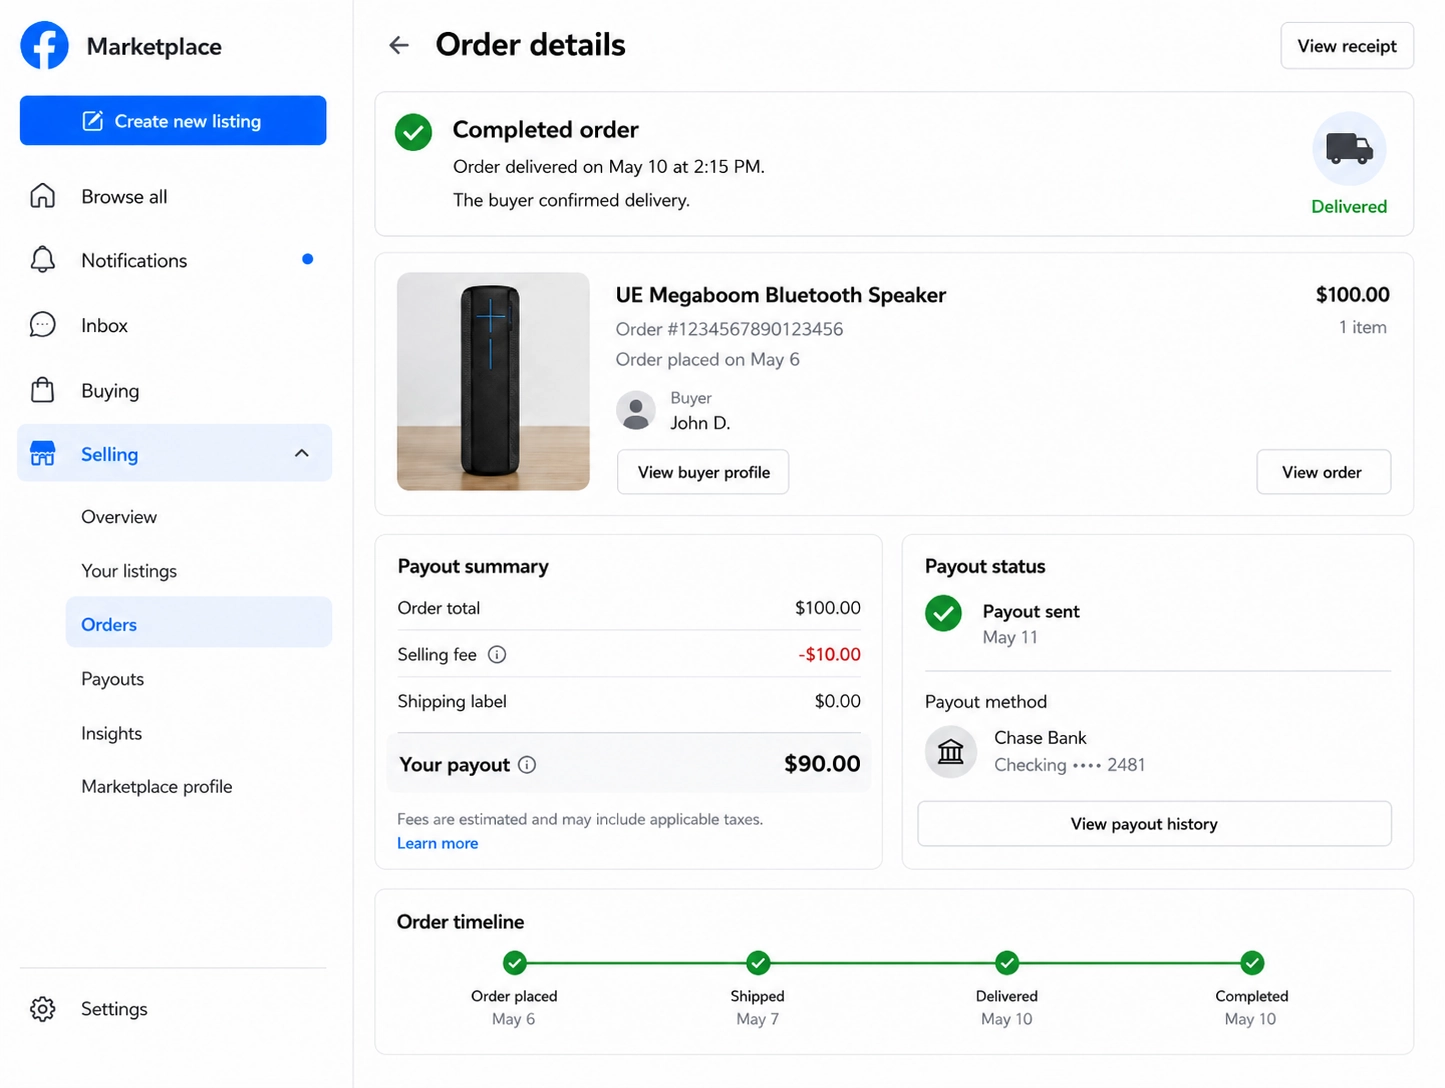Click the Your payout info icon
The width and height of the screenshot is (1445, 1088).
coord(527,765)
